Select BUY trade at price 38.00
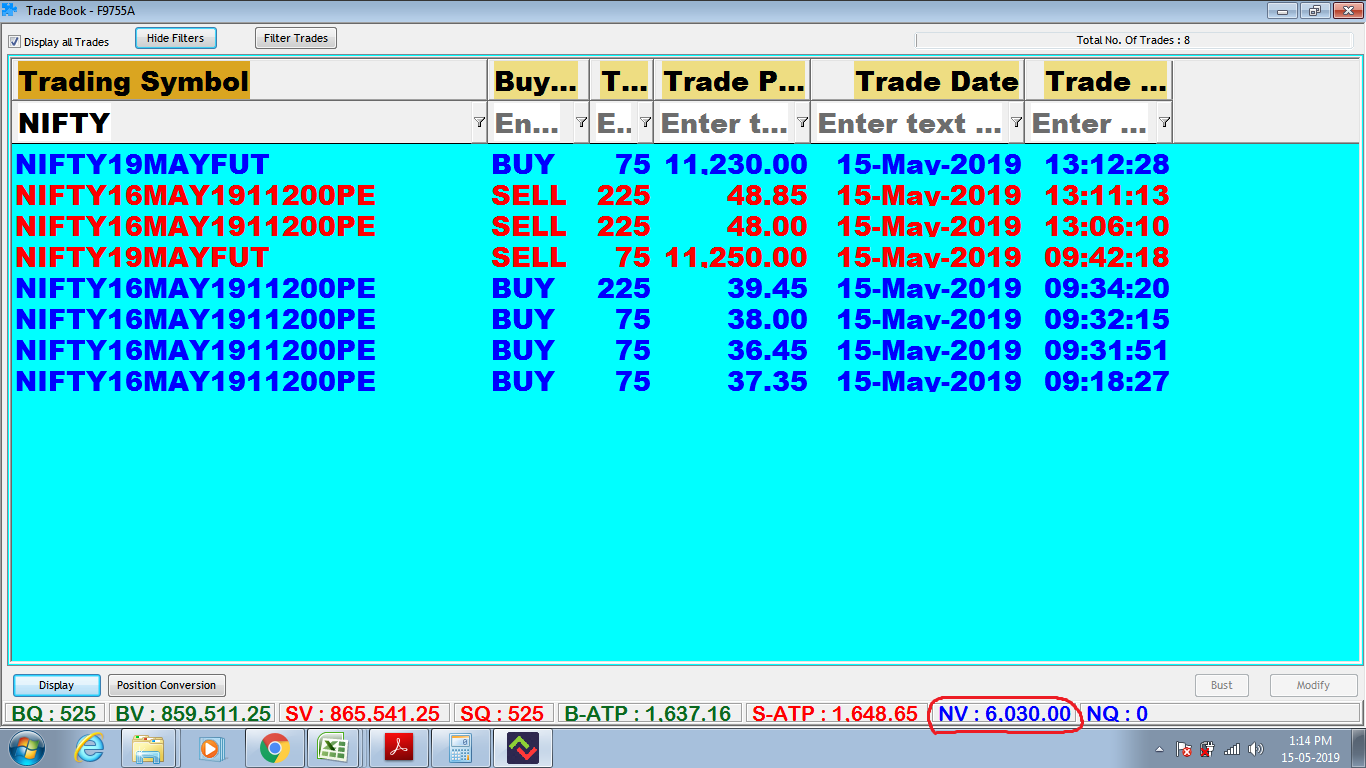This screenshot has width=1366, height=768. pos(593,319)
